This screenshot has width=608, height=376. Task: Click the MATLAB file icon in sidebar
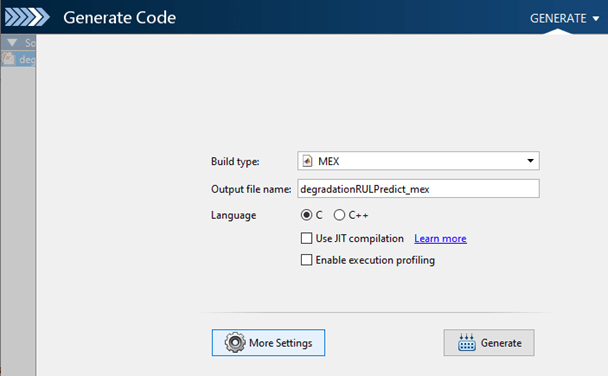[9, 59]
